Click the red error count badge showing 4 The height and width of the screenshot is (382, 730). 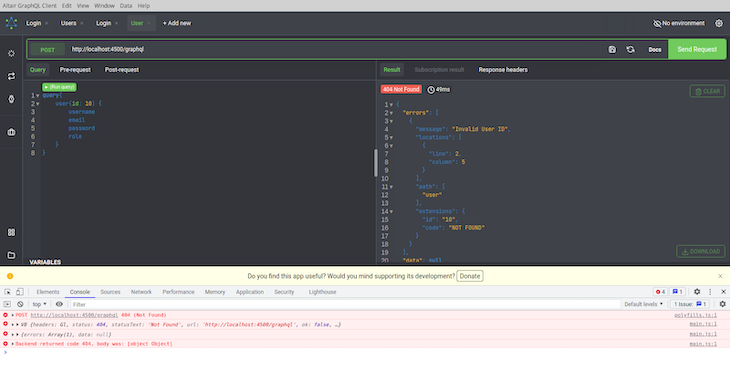(x=660, y=292)
